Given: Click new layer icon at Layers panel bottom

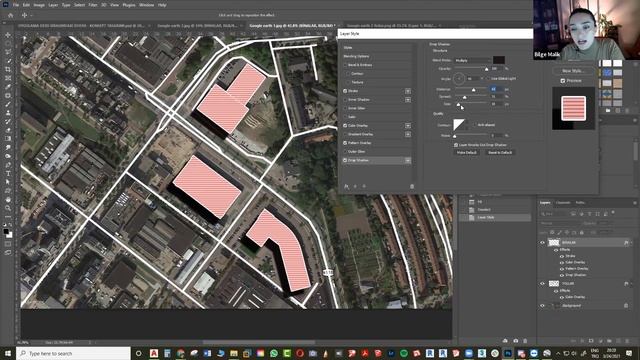Looking at the screenshot, I should pyautogui.click(x=619, y=340).
